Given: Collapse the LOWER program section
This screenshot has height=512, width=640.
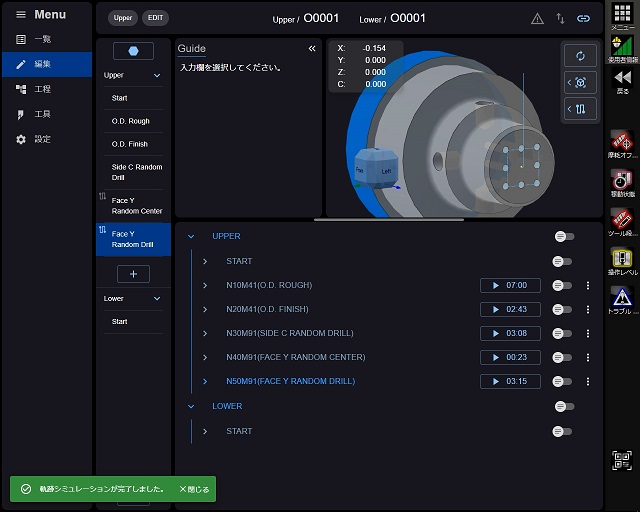Looking at the screenshot, I should point(191,406).
